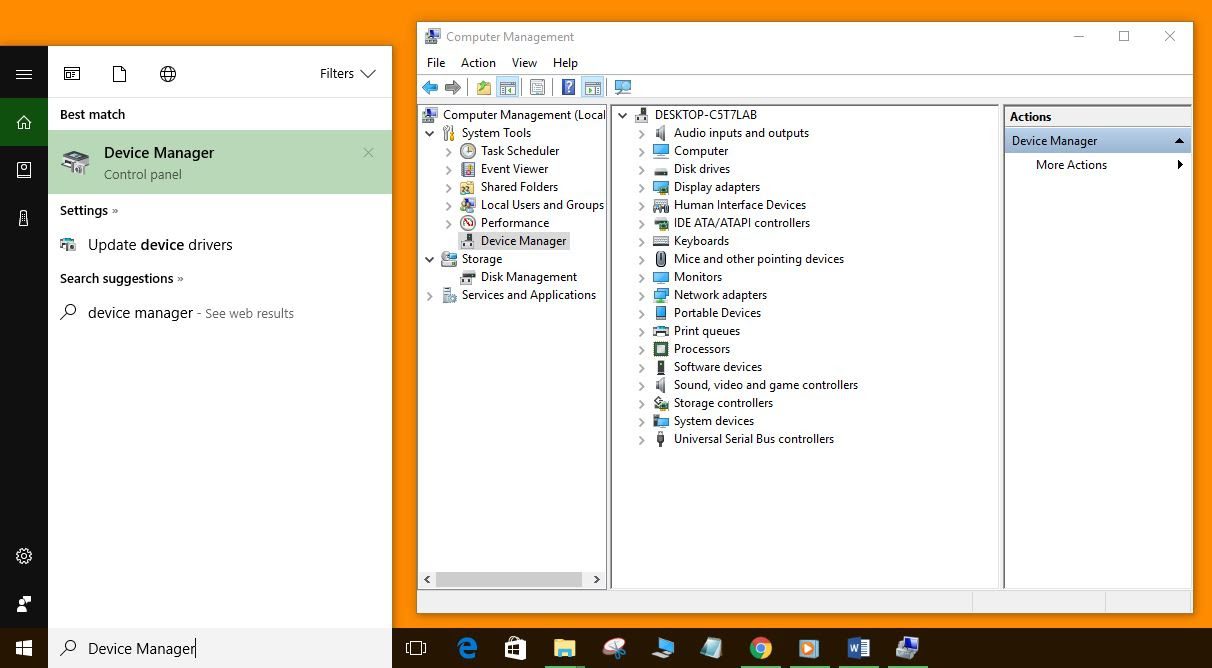Image resolution: width=1212 pixels, height=668 pixels.
Task: Expand the Display adapters node
Action: [642, 187]
